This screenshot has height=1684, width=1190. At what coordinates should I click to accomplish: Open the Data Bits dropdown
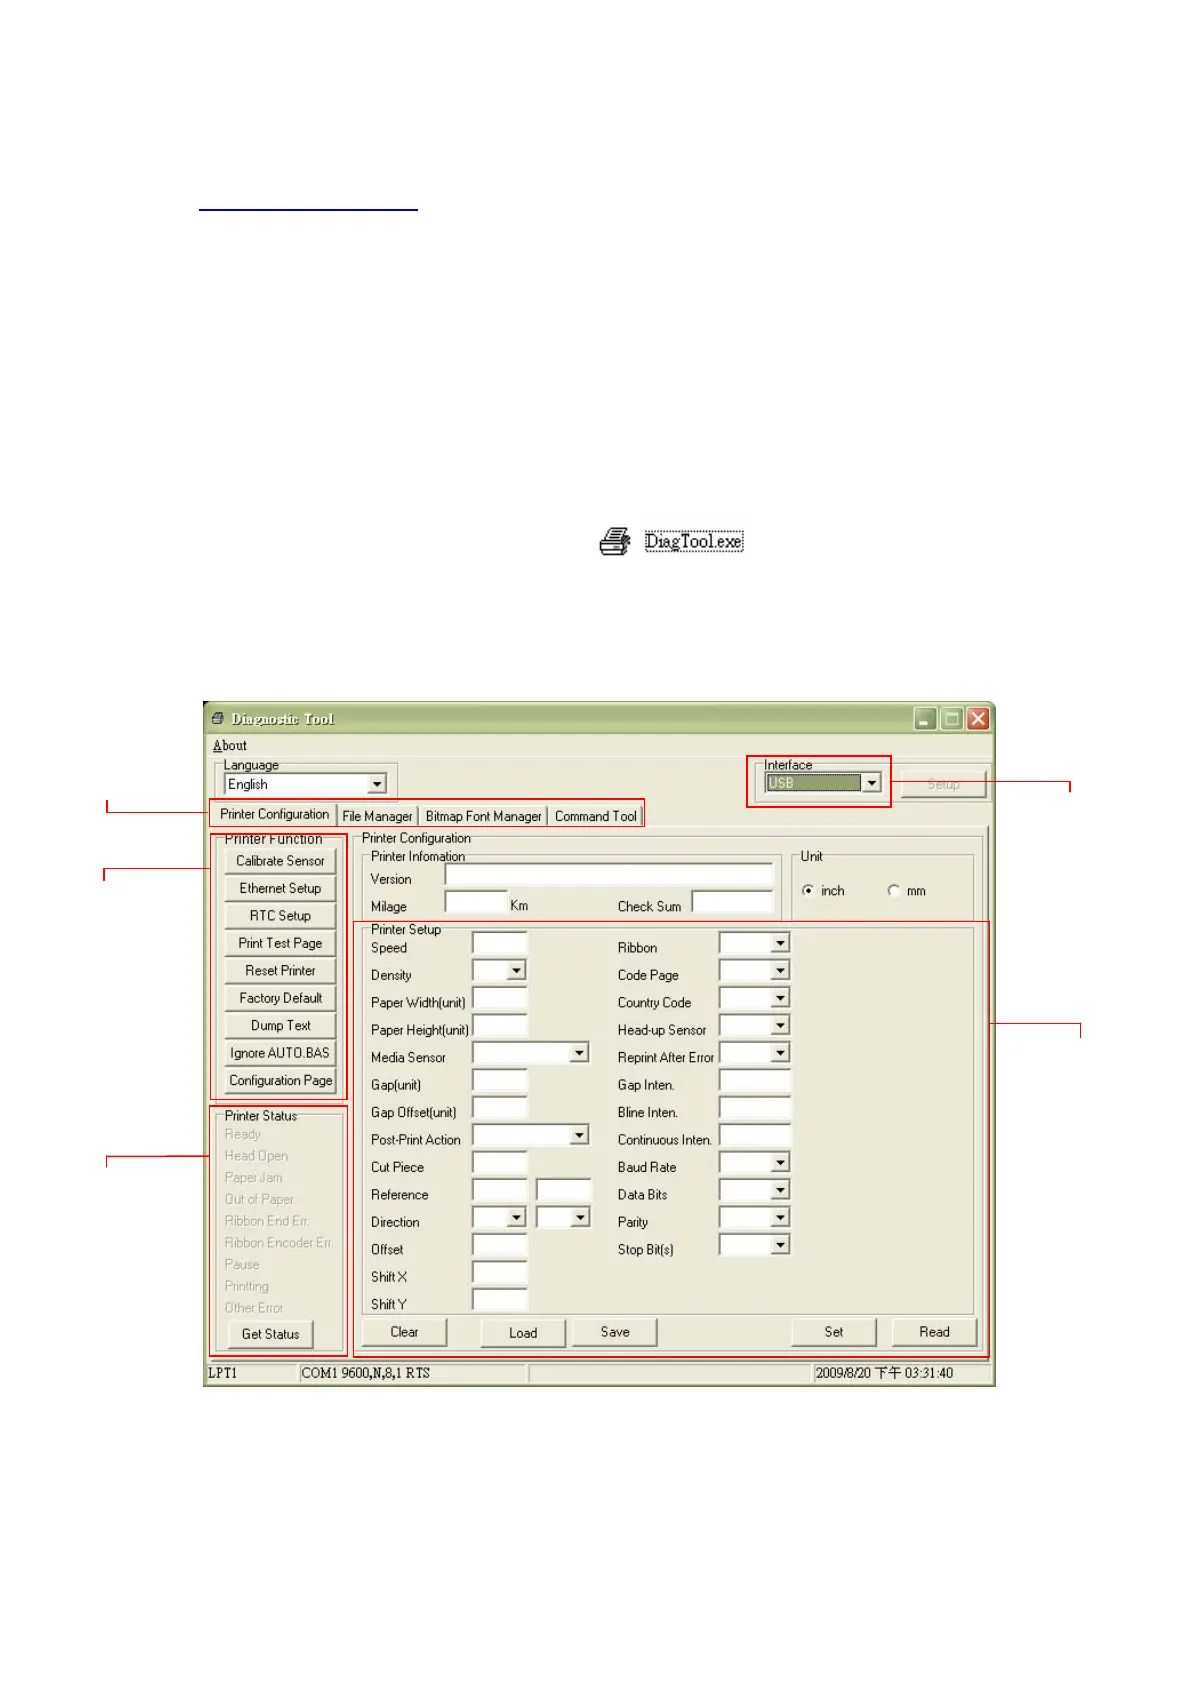pyautogui.click(x=781, y=1190)
